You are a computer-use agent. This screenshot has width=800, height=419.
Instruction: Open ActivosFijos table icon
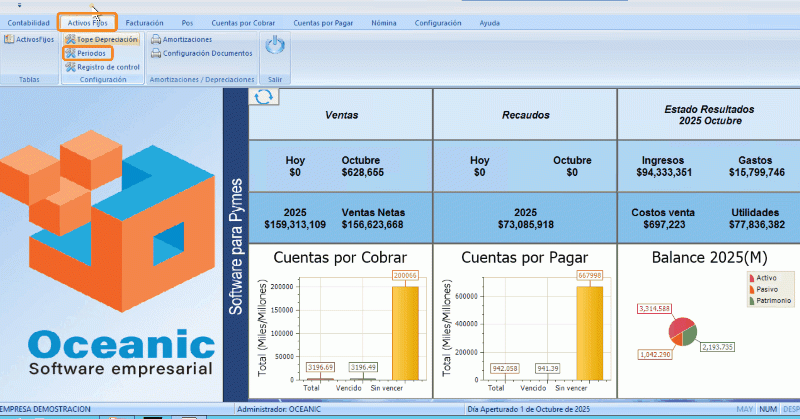9,39
